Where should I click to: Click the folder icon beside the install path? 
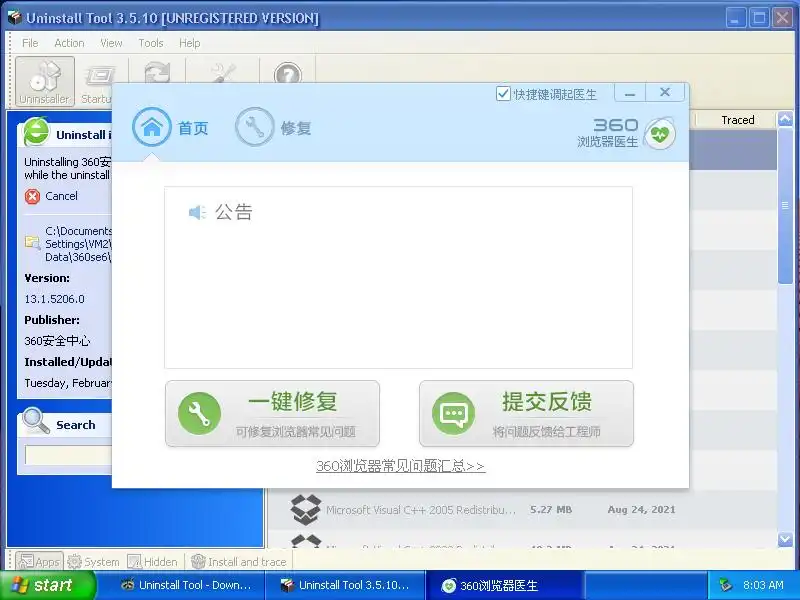coord(33,242)
